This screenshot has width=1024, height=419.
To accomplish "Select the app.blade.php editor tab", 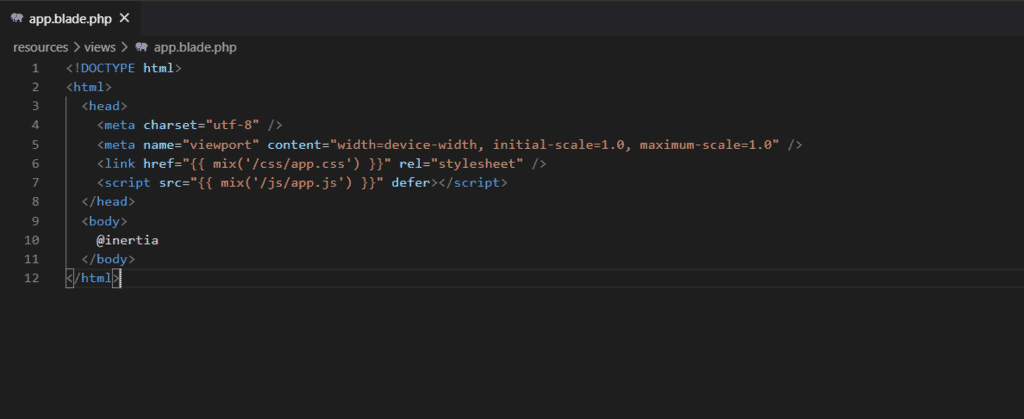I will click(x=71, y=18).
